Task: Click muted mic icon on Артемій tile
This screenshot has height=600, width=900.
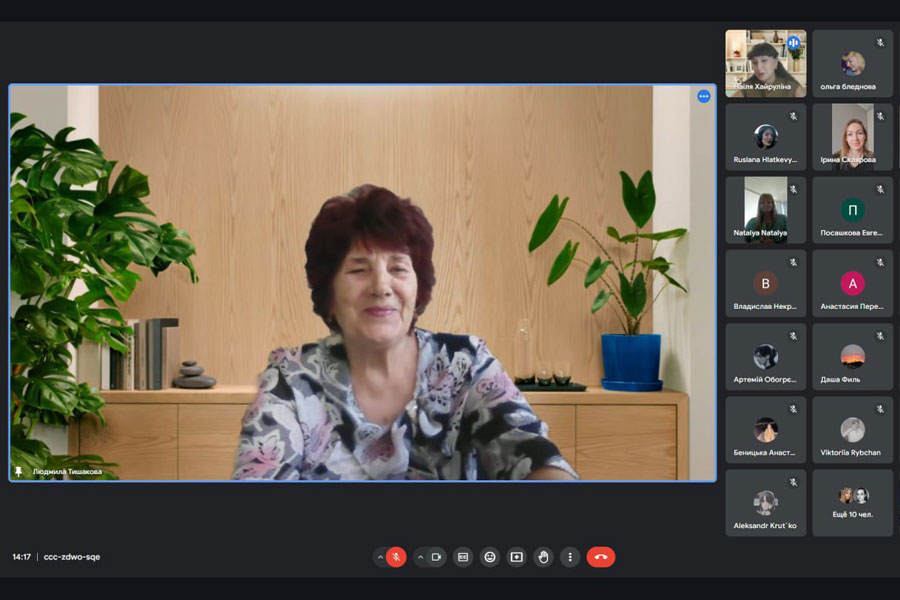Action: pyautogui.click(x=793, y=336)
